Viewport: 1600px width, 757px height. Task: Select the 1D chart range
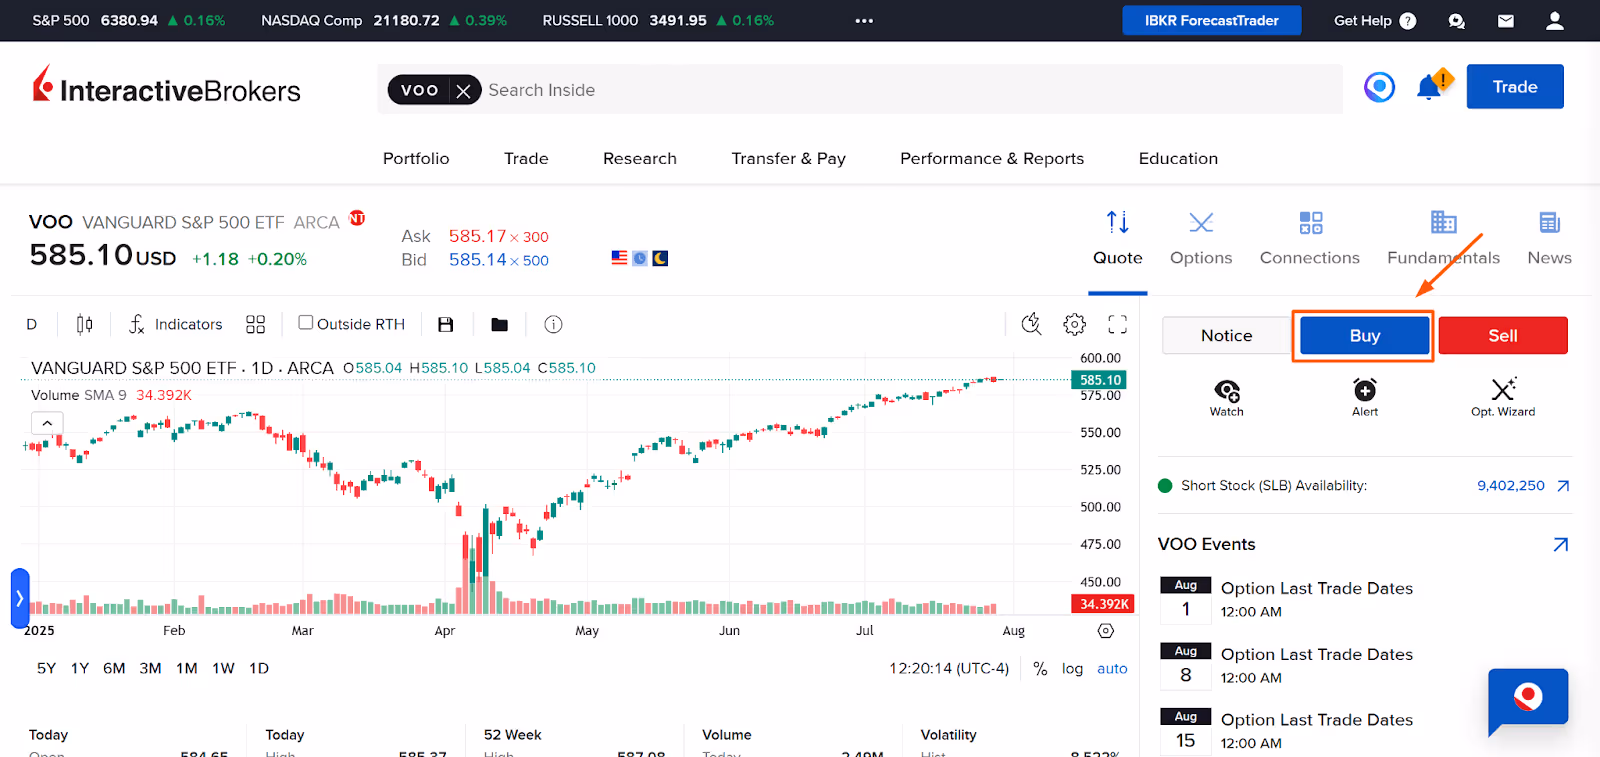259,668
